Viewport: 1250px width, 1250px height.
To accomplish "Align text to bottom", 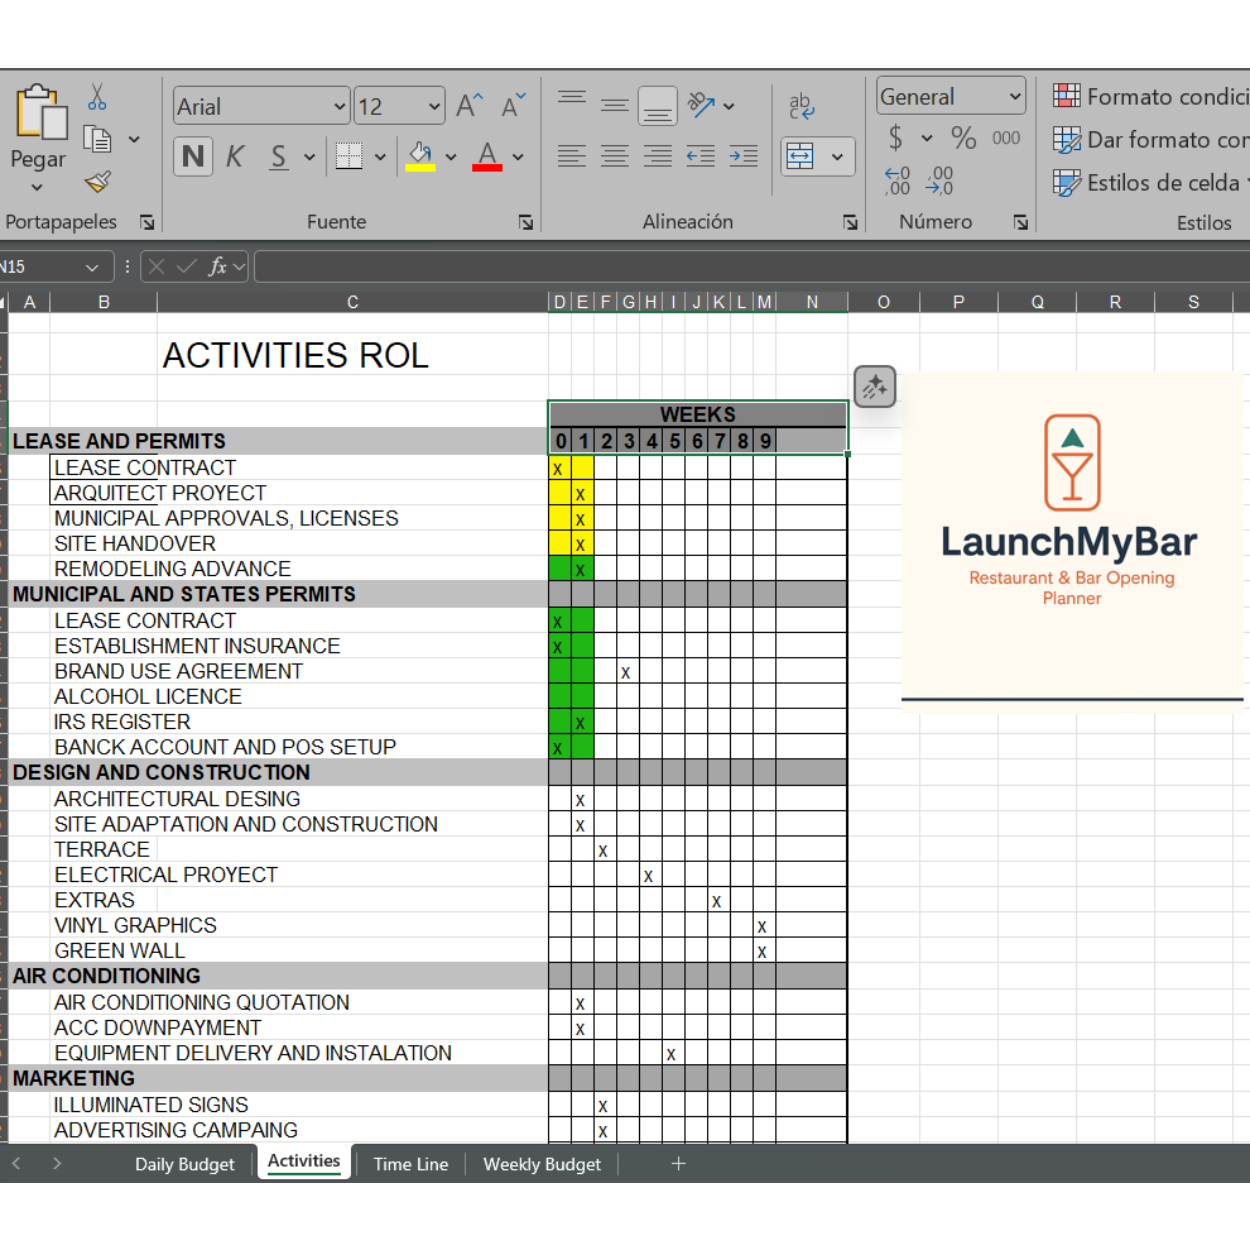I will coord(658,106).
